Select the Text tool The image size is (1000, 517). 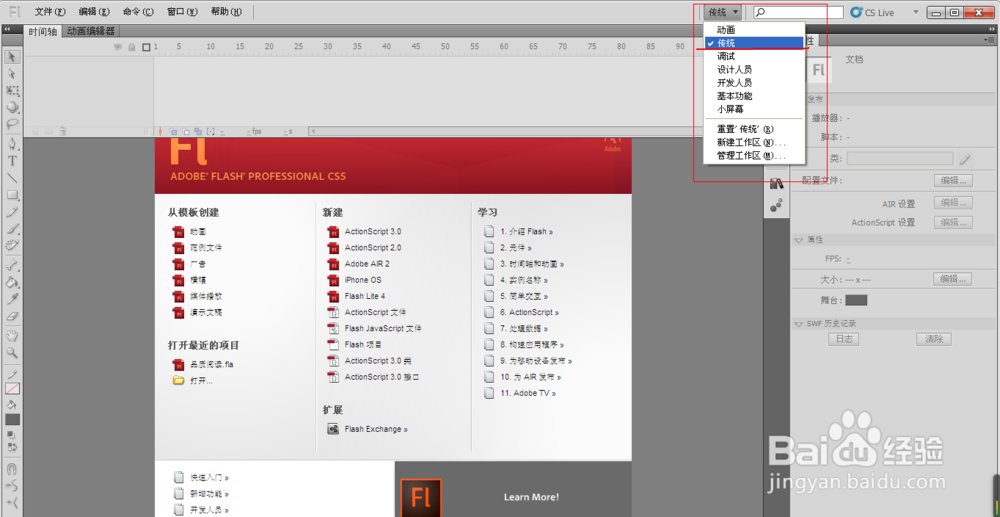pos(12,161)
